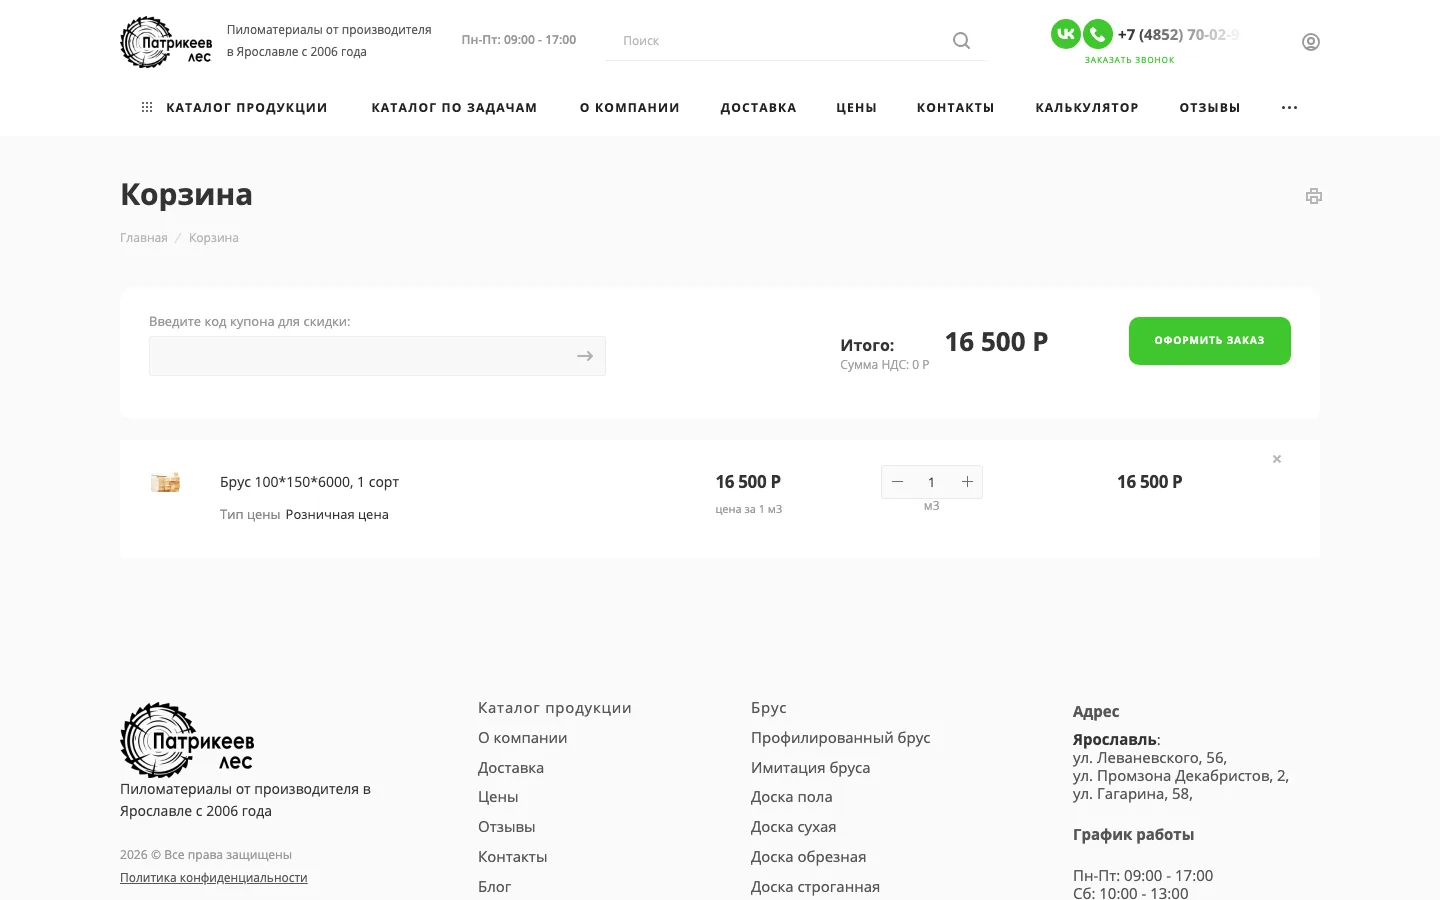
Task: Open Каталог продукции menu
Action: coord(235,108)
